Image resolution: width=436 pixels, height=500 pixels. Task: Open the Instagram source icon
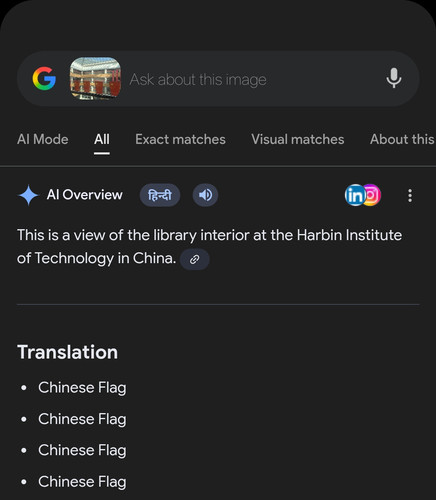pyautogui.click(x=372, y=195)
